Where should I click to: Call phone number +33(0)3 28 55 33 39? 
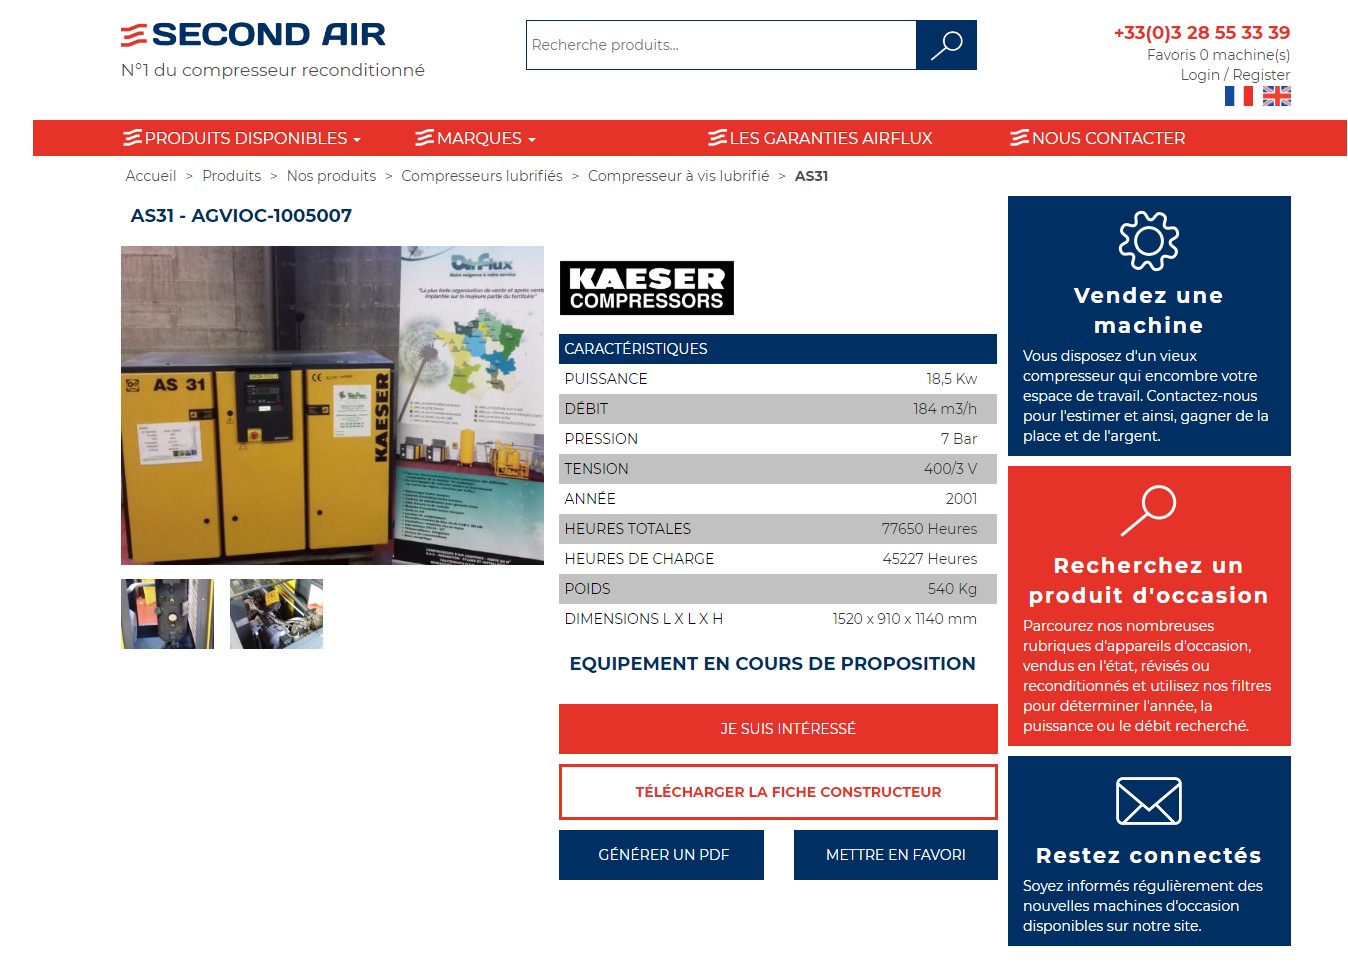tap(1202, 33)
